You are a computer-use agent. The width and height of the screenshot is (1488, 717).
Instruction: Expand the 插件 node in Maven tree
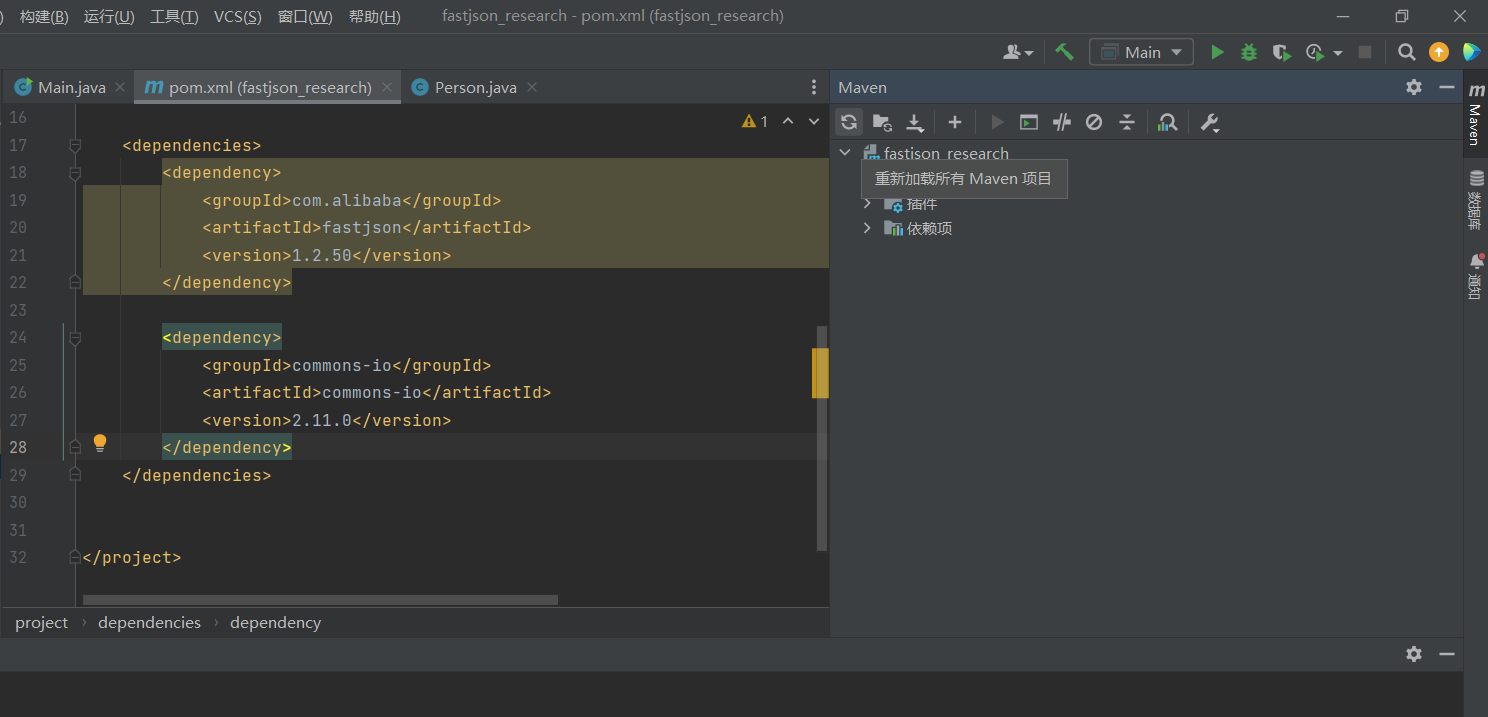pos(866,203)
